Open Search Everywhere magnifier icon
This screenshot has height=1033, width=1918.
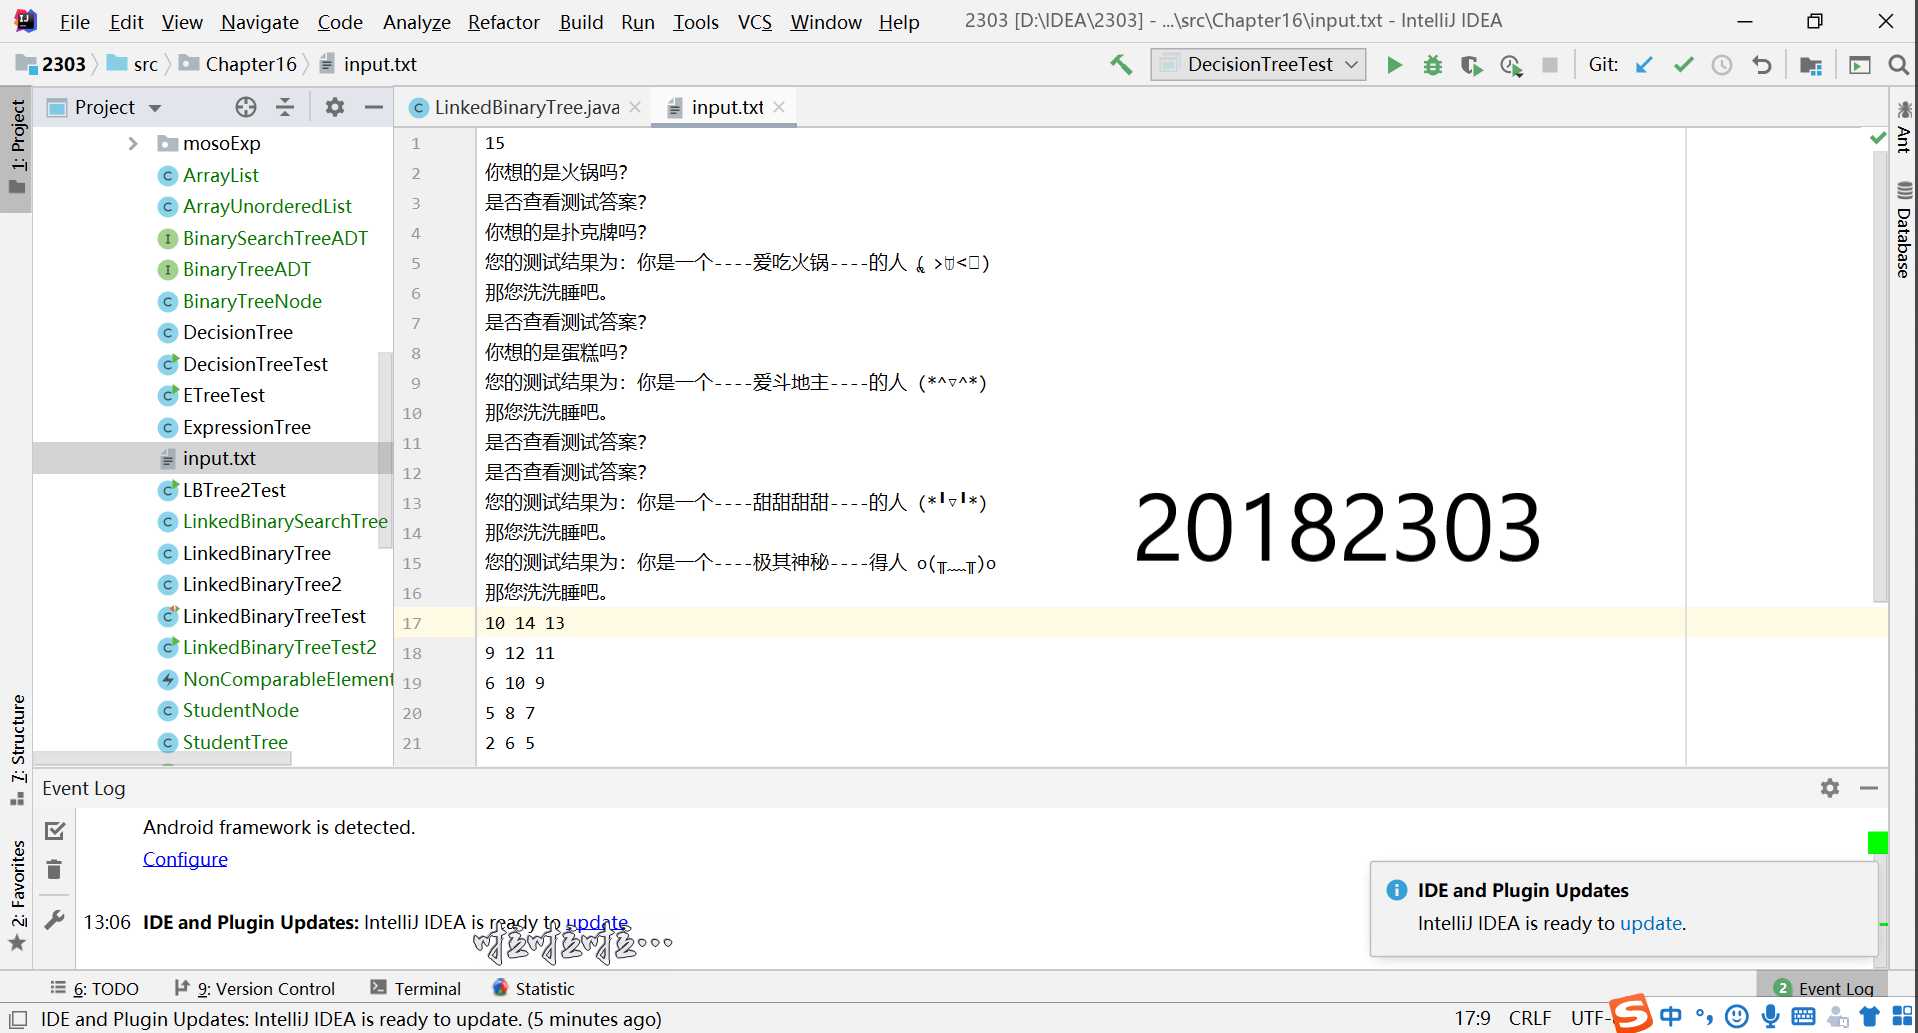coord(1898,65)
